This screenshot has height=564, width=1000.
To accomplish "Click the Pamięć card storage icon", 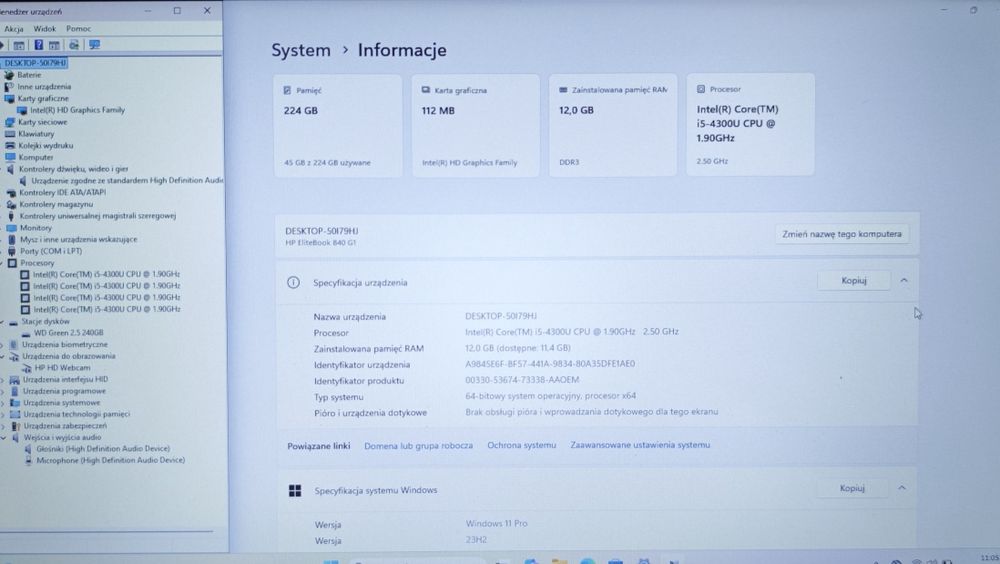I will [x=287, y=91].
